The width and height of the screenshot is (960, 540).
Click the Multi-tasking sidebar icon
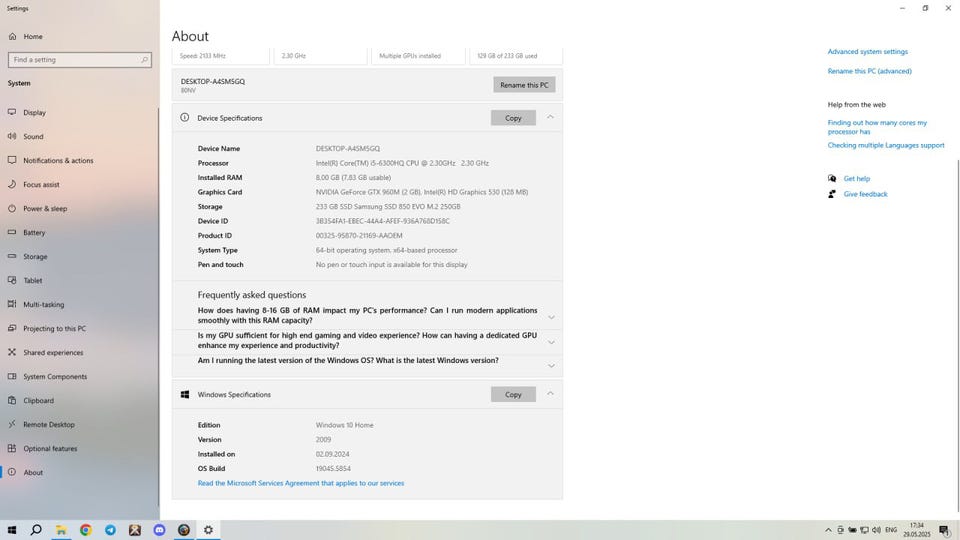(12, 304)
